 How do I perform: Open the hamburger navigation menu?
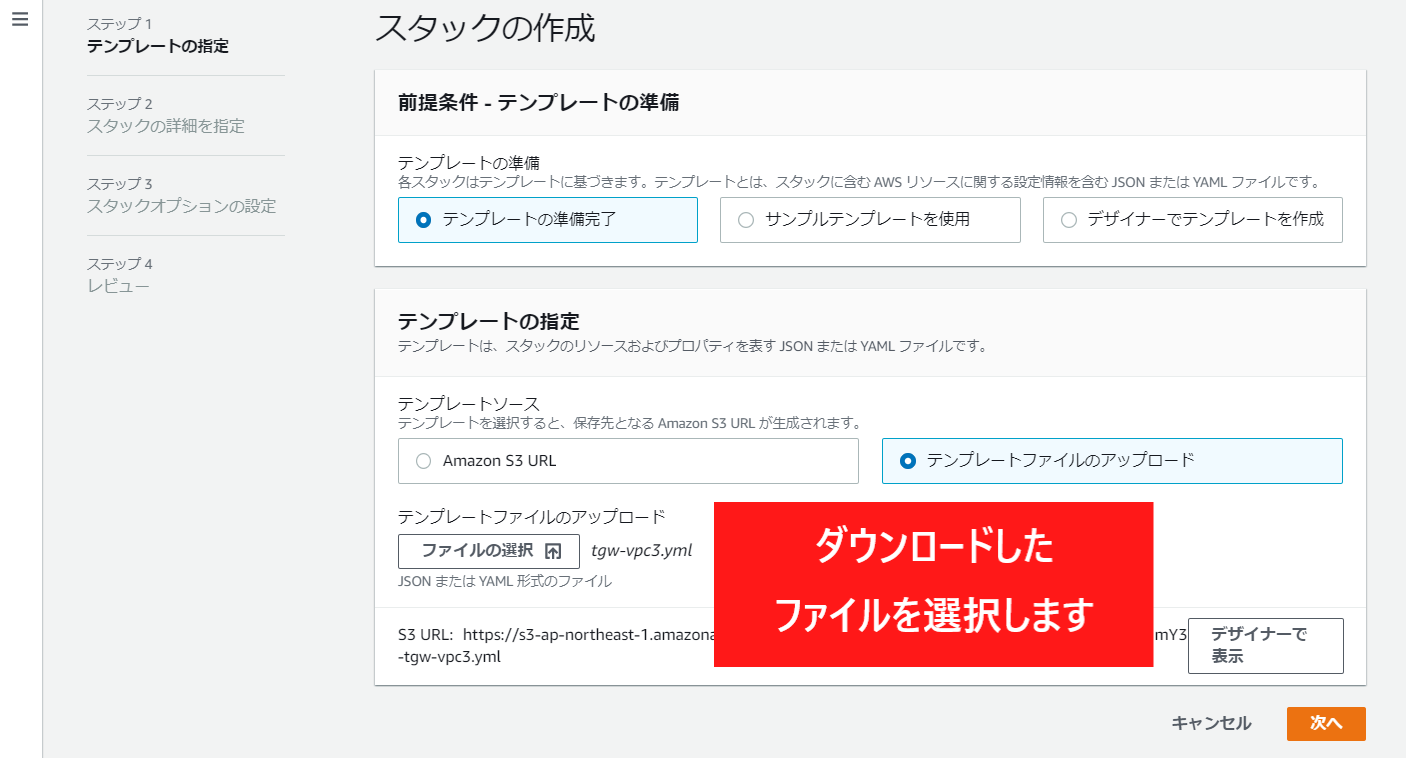pyautogui.click(x=20, y=20)
